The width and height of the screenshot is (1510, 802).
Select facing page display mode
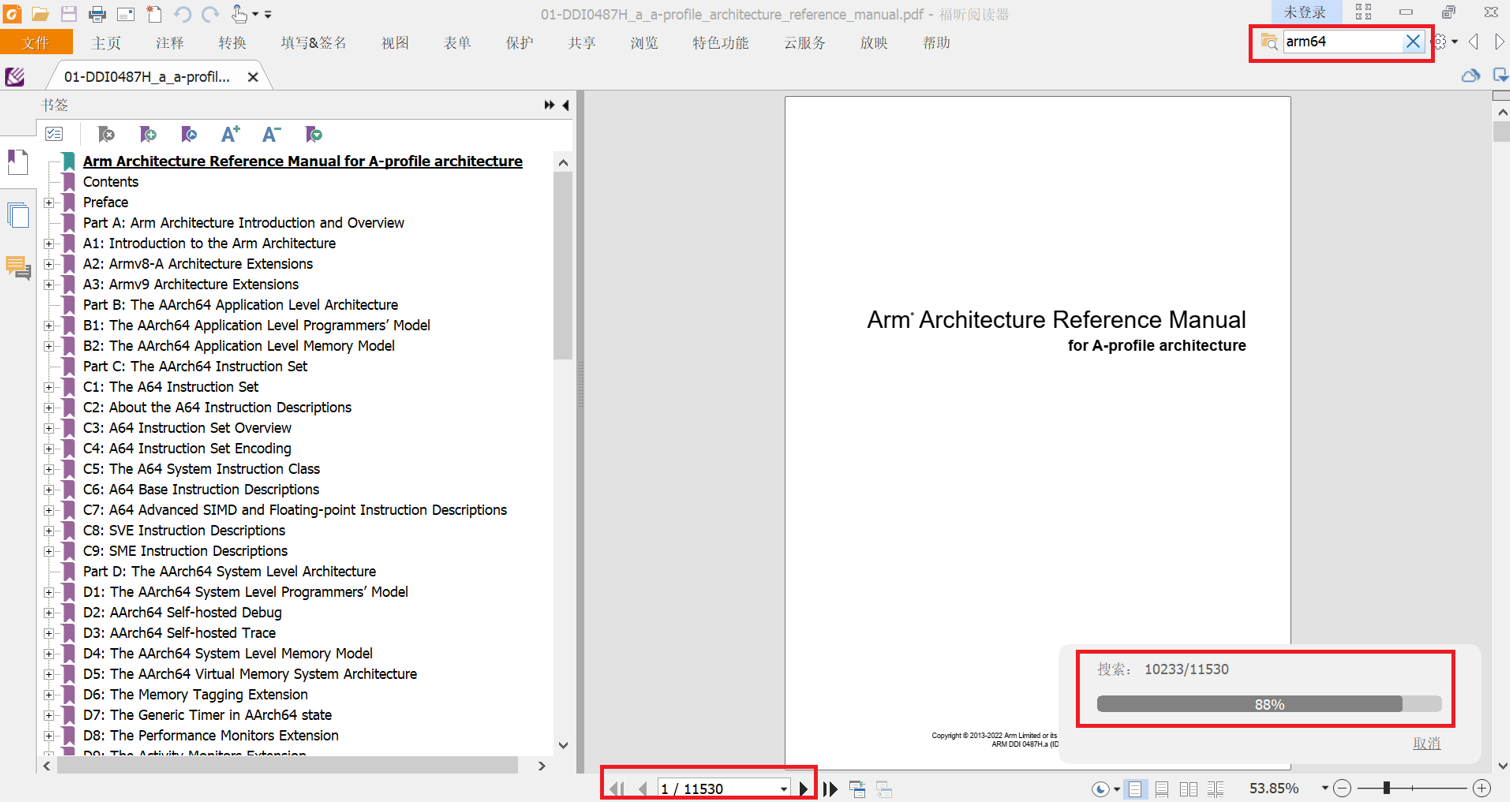1190,788
